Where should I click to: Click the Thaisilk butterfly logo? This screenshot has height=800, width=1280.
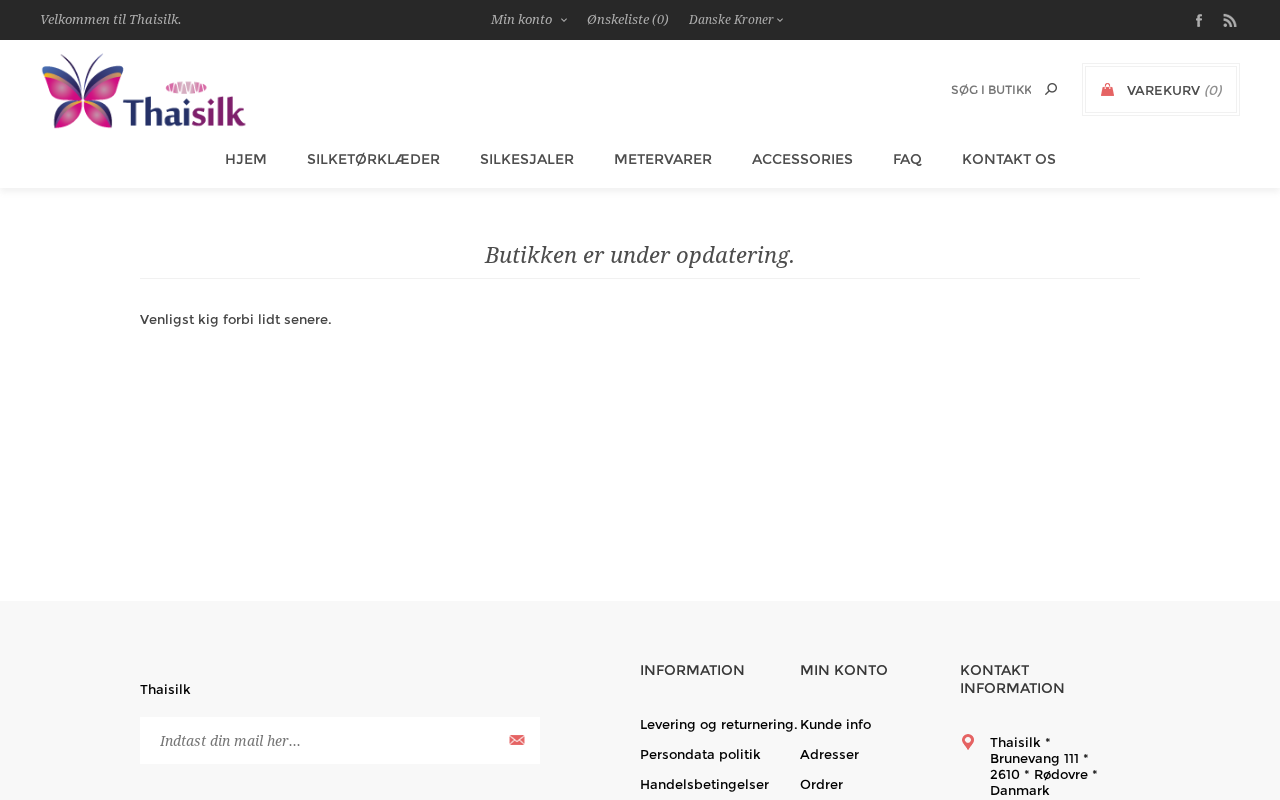pyautogui.click(x=144, y=91)
